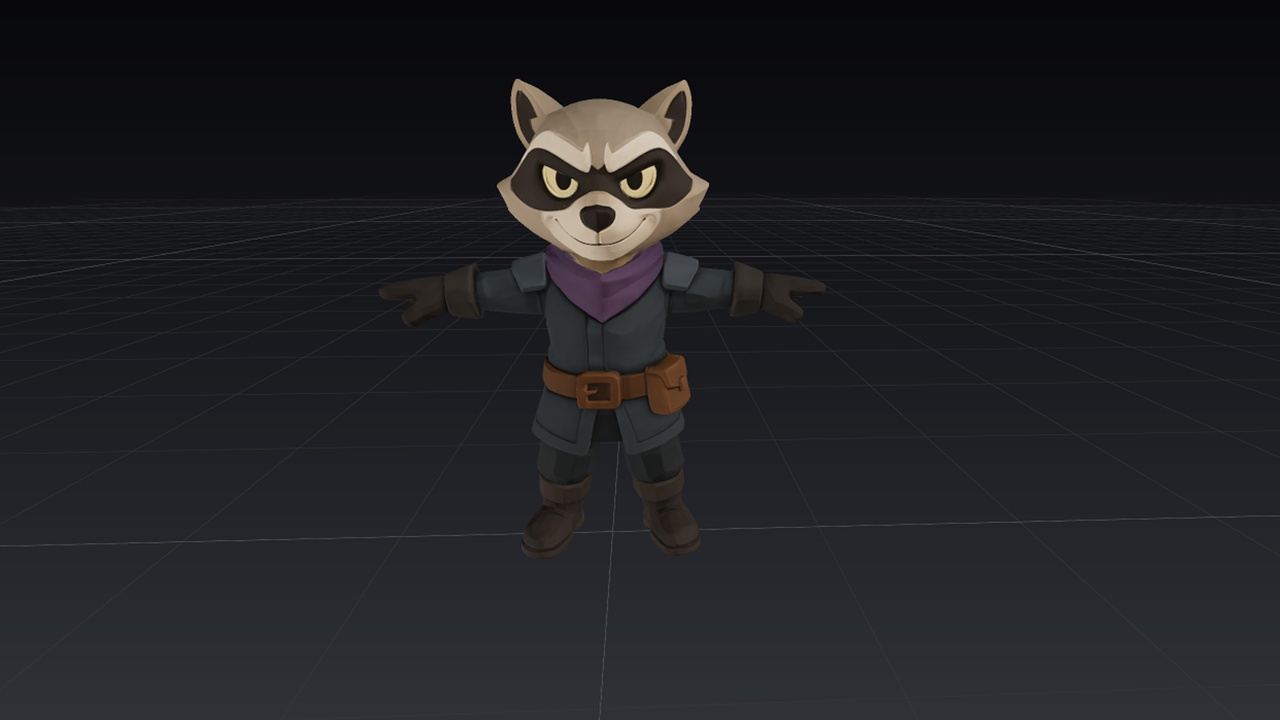This screenshot has width=1280, height=720.
Task: Select the leather pouch on the belt
Action: 668,384
